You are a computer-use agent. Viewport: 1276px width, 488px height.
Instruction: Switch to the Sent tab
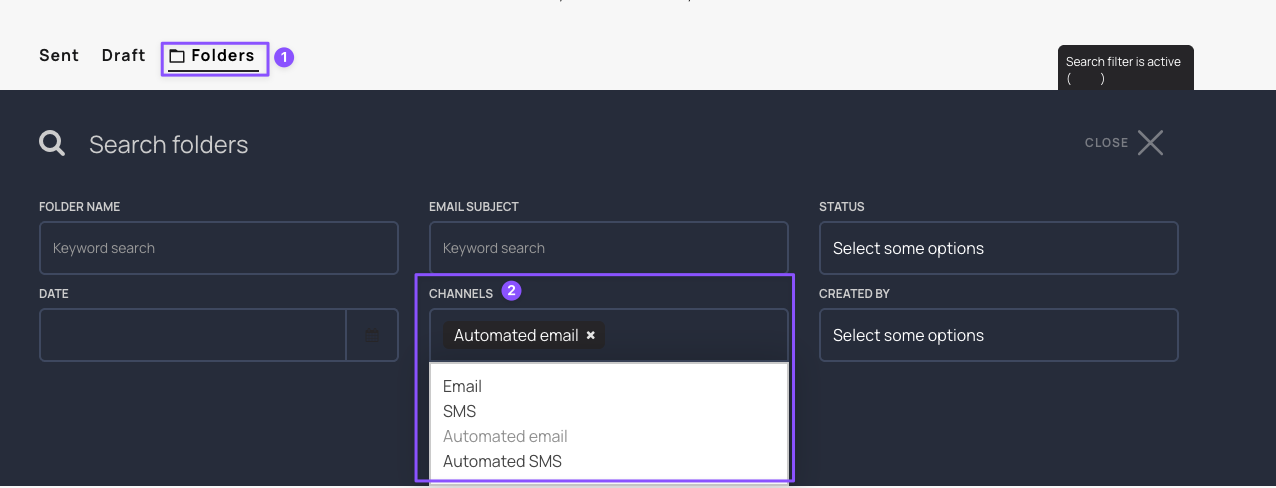click(59, 56)
